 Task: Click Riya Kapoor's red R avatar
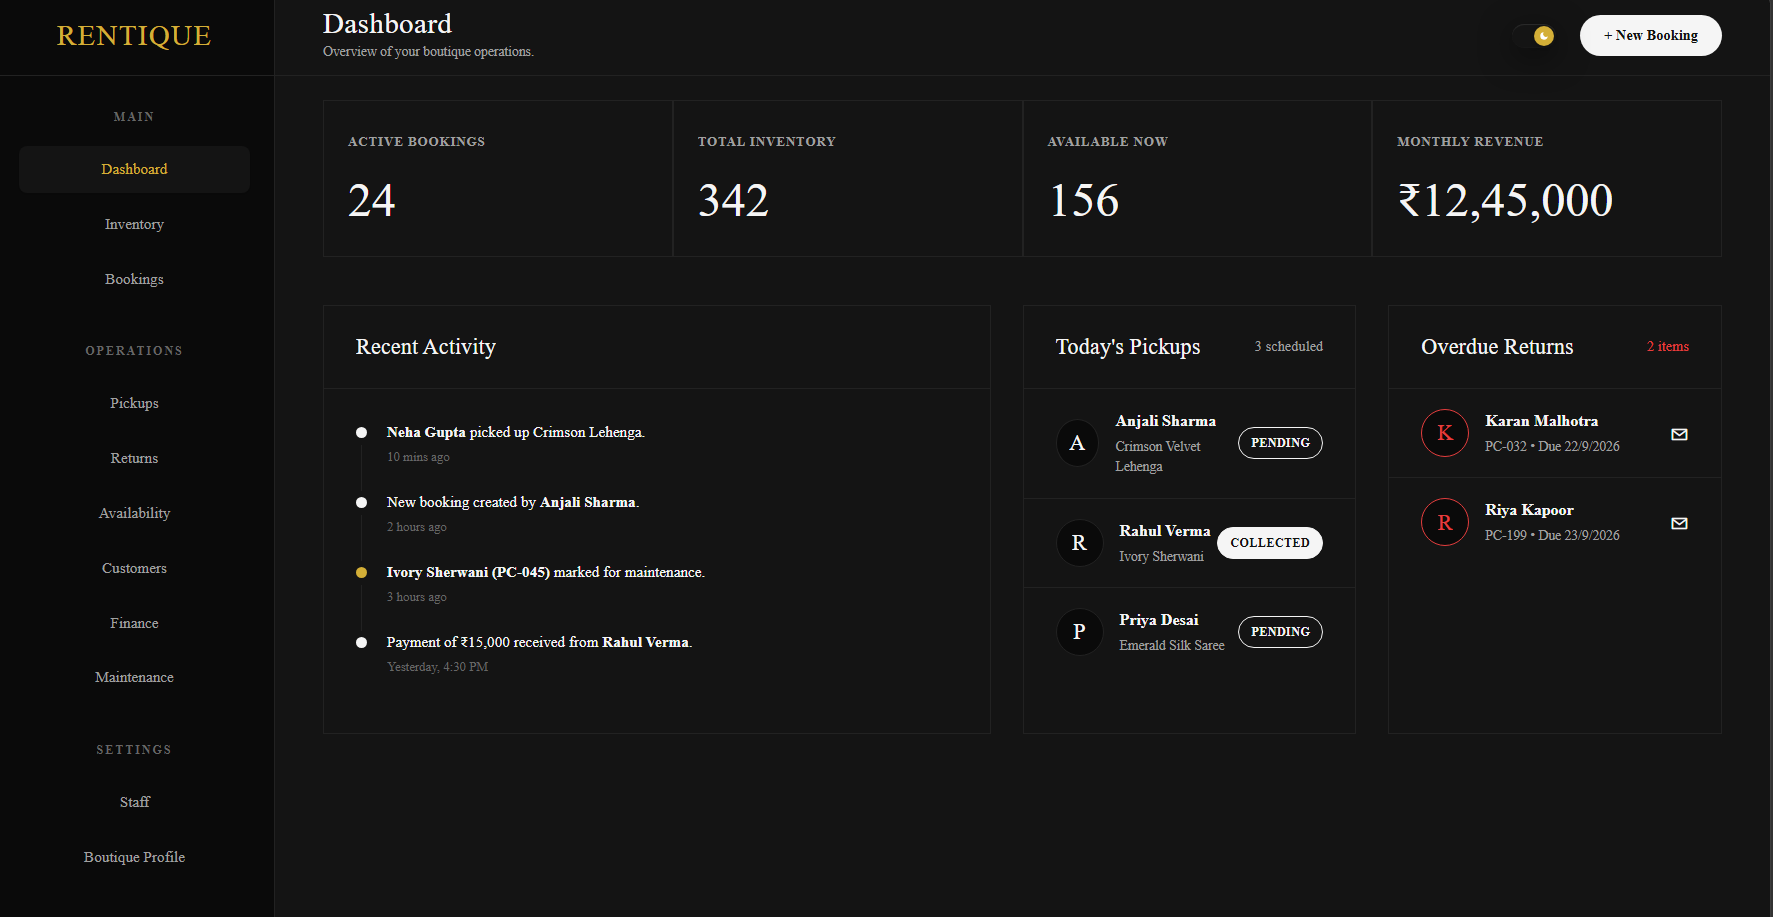pyautogui.click(x=1445, y=522)
